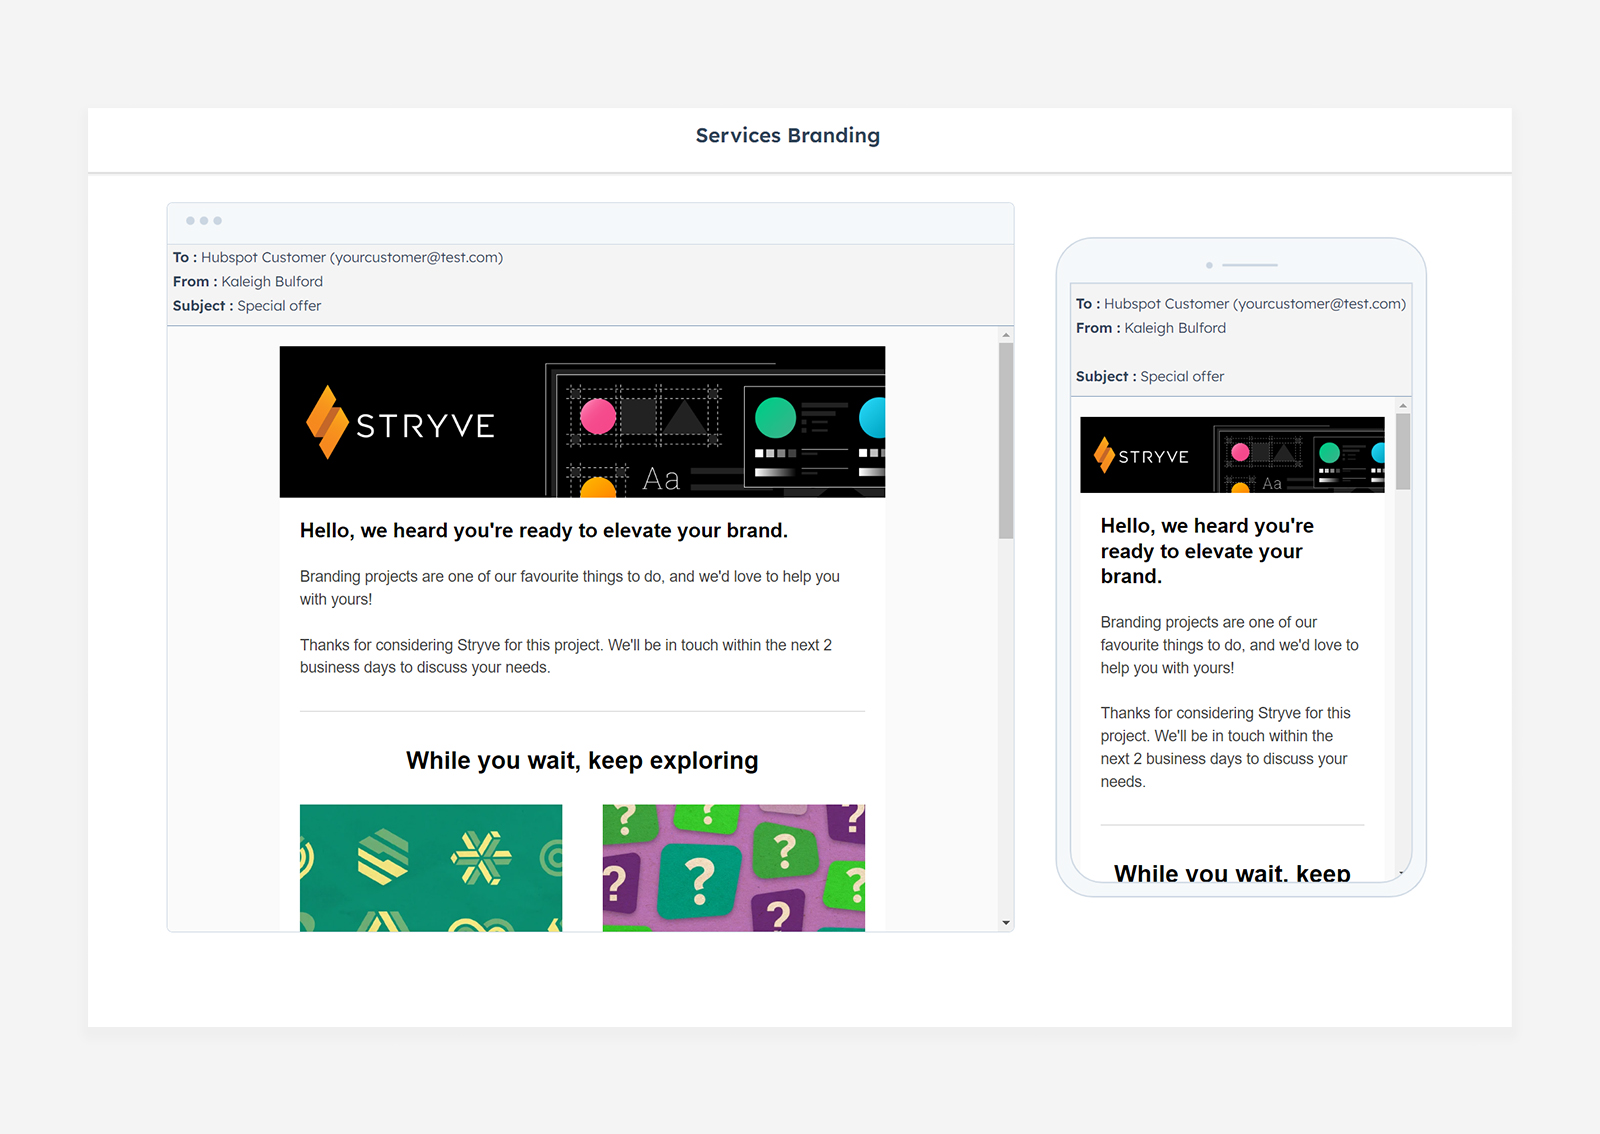Viewport: 1600px width, 1134px height.
Task: Click the Services Branding page title
Action: tap(788, 136)
